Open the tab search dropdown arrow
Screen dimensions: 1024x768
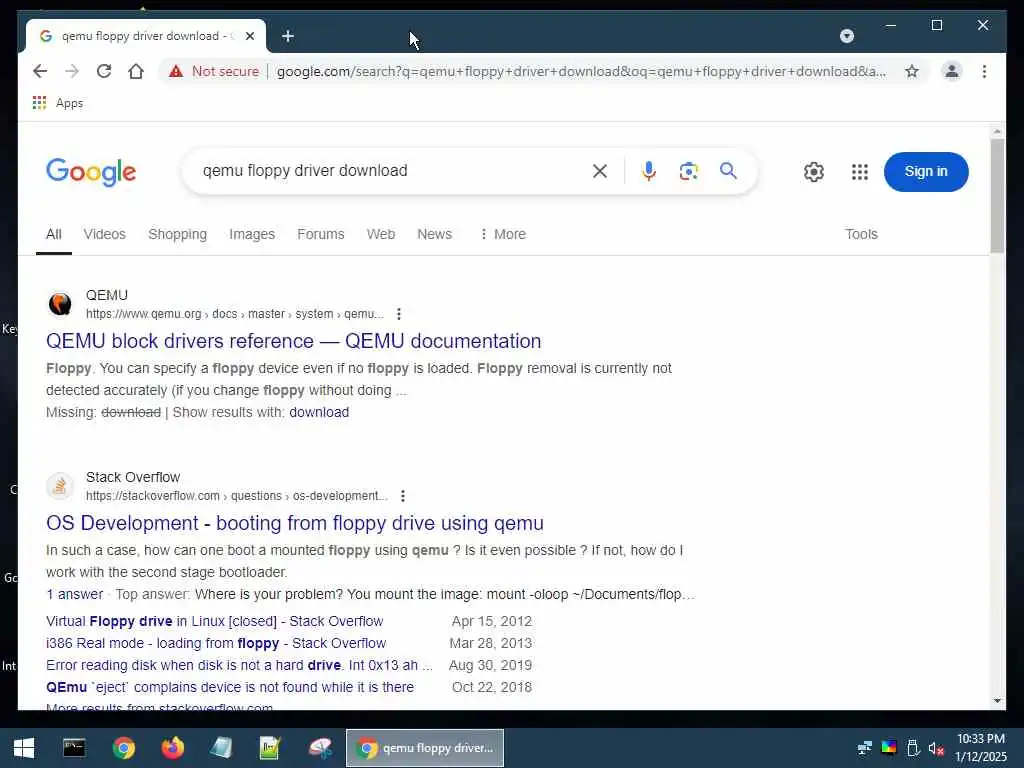846,36
